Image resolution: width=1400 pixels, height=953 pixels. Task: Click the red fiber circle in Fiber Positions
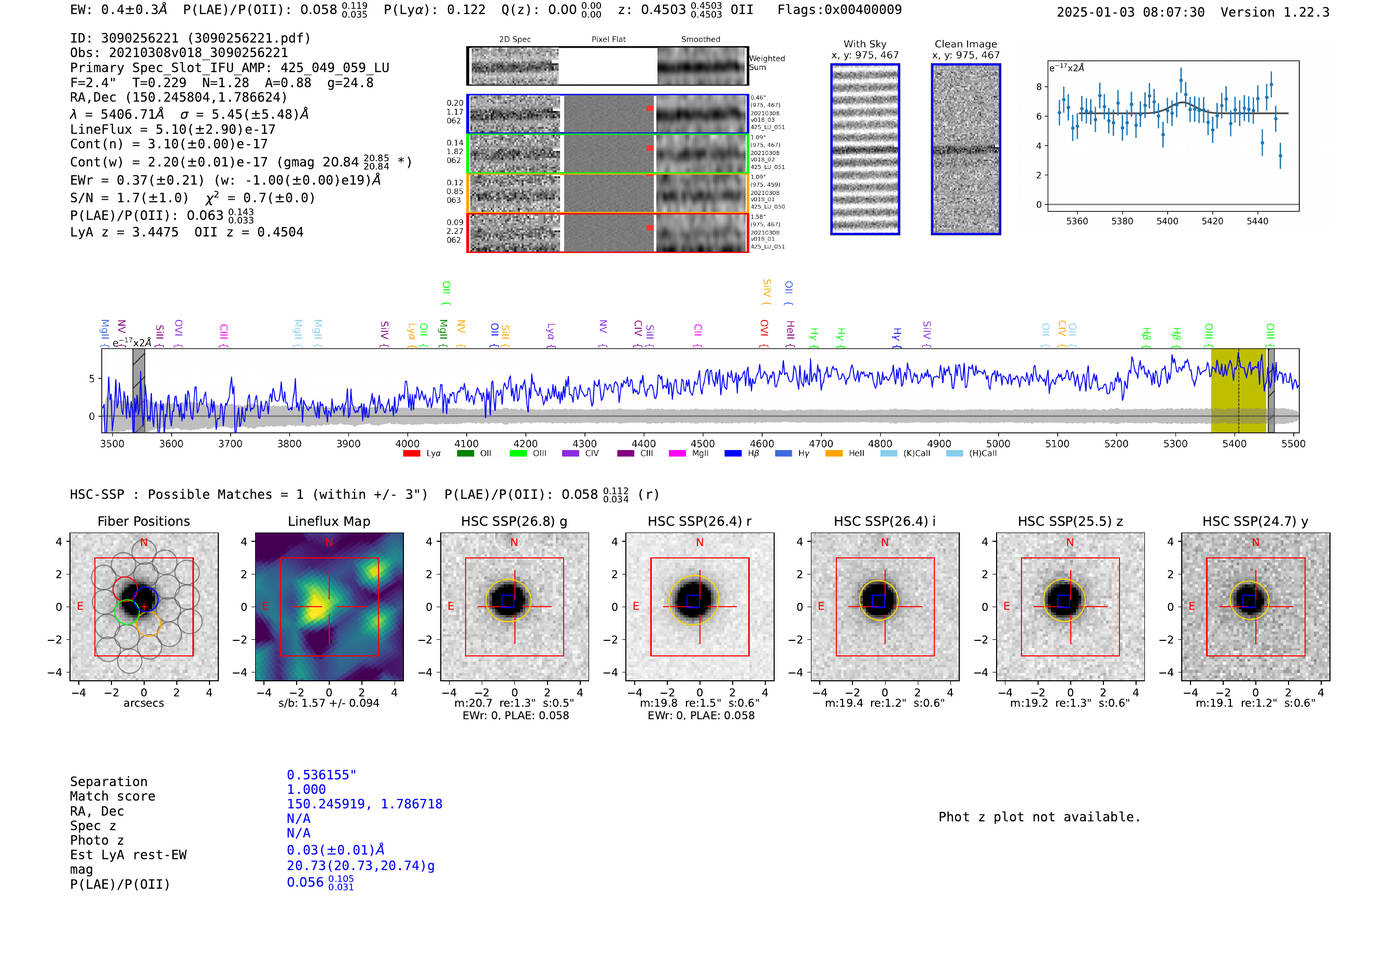tap(124, 590)
